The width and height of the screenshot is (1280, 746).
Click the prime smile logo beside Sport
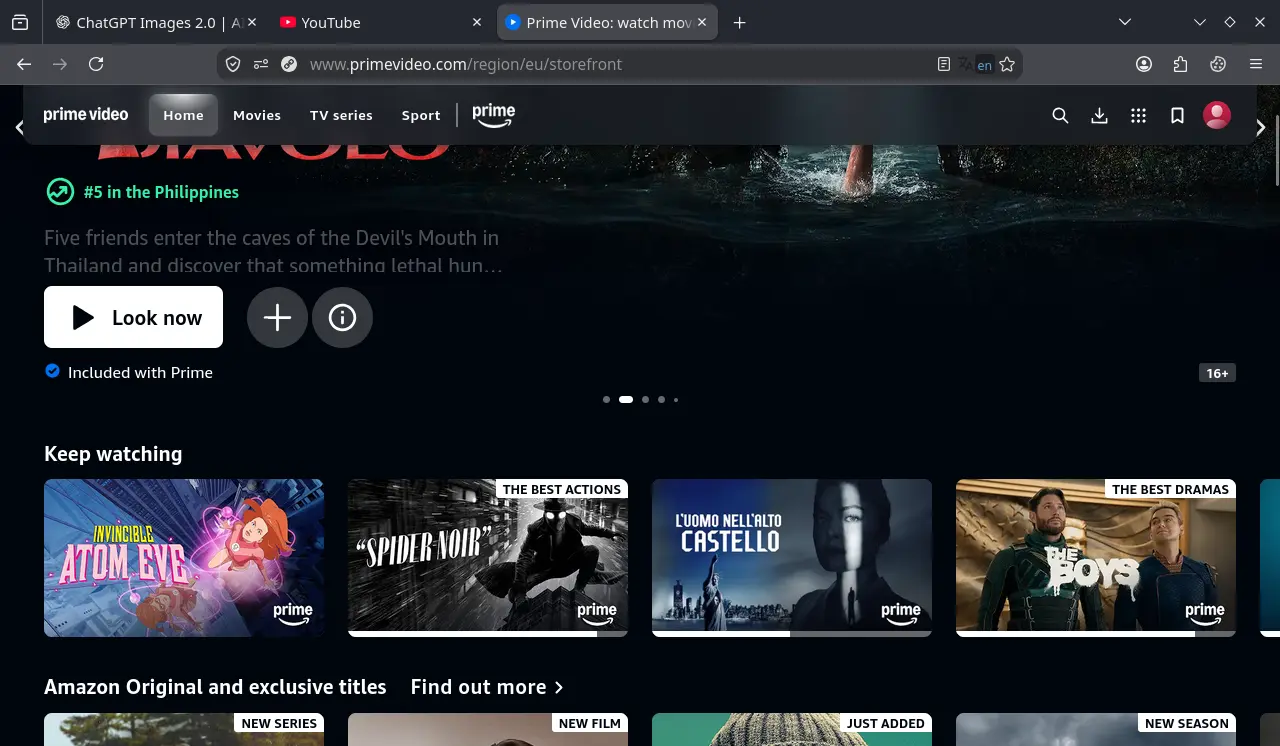pos(494,115)
